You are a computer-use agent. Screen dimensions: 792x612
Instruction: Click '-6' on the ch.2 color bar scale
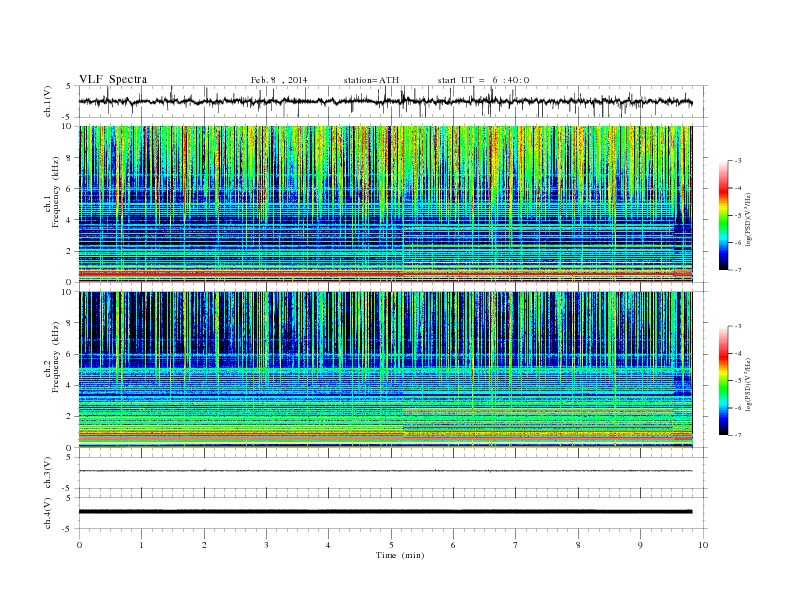(x=738, y=408)
